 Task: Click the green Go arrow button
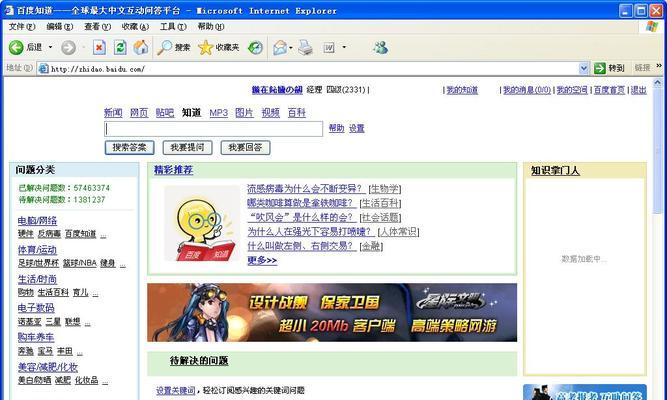pyautogui.click(x=599, y=68)
